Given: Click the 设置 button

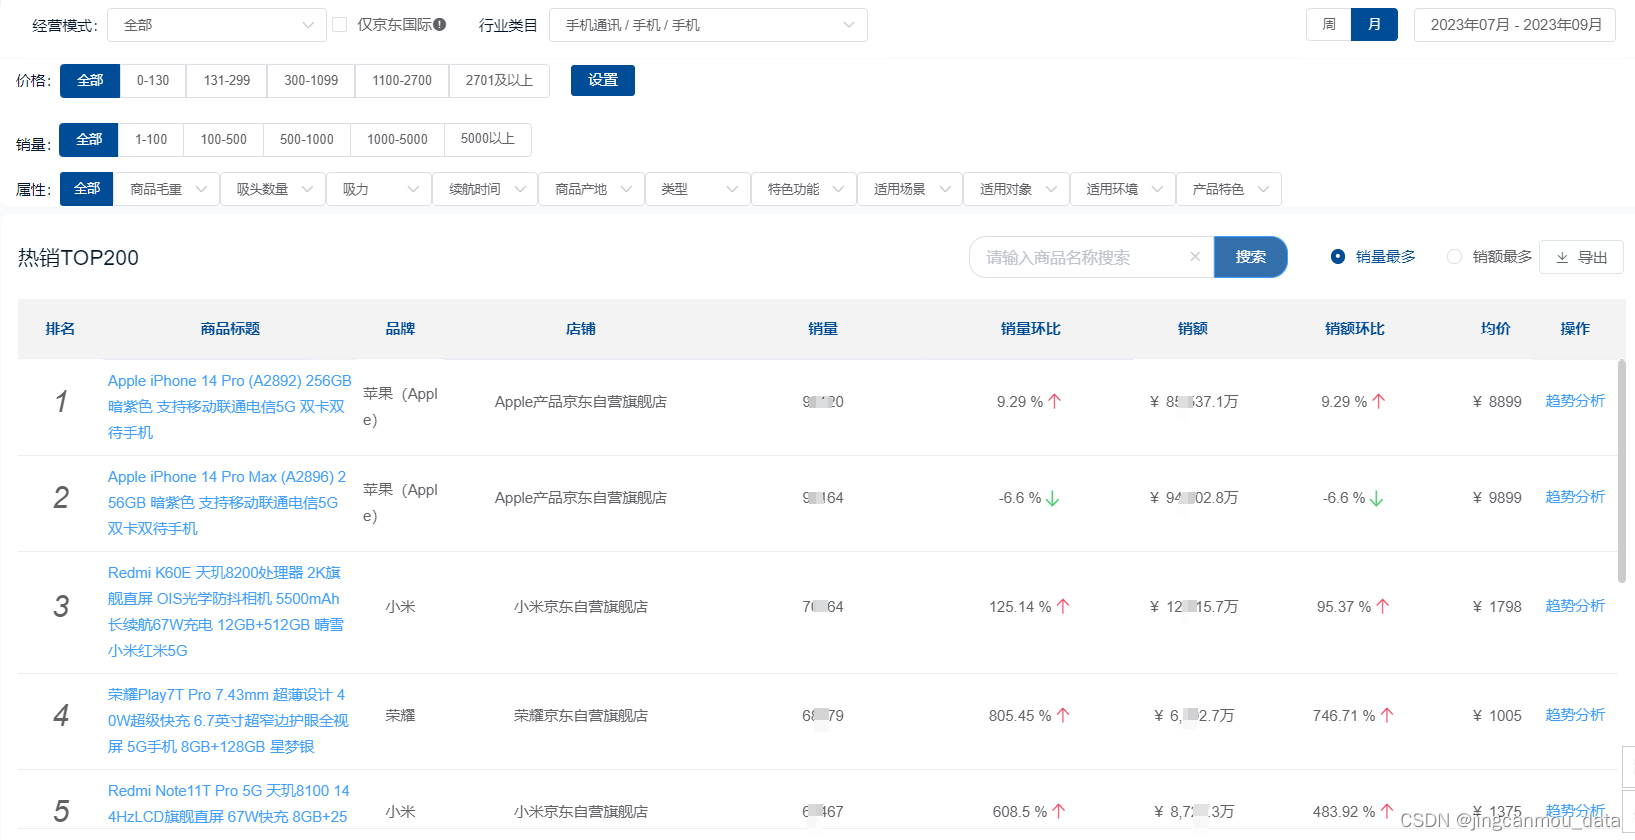Looking at the screenshot, I should point(603,80).
